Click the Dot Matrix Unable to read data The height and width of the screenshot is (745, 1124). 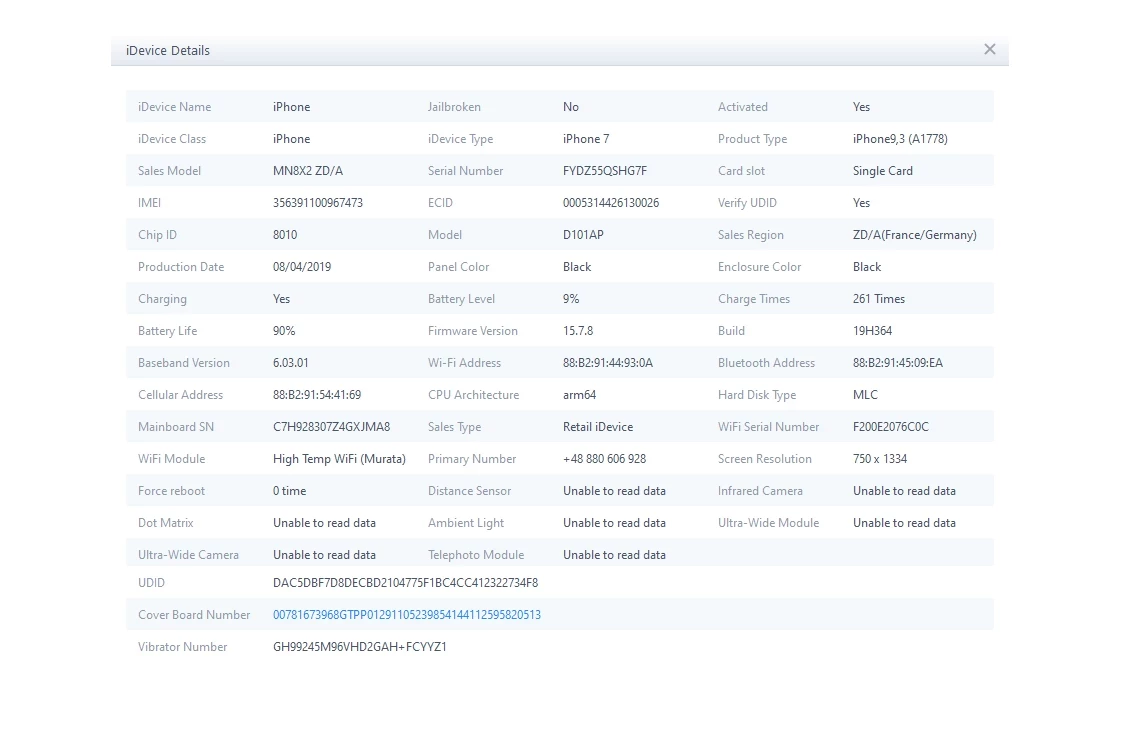pyautogui.click(x=324, y=523)
